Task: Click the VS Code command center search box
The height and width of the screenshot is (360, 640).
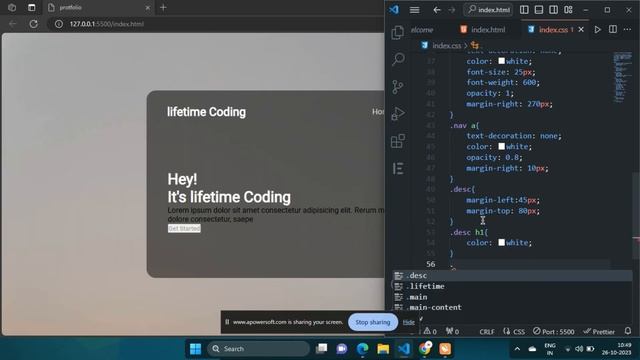Action: (488, 10)
